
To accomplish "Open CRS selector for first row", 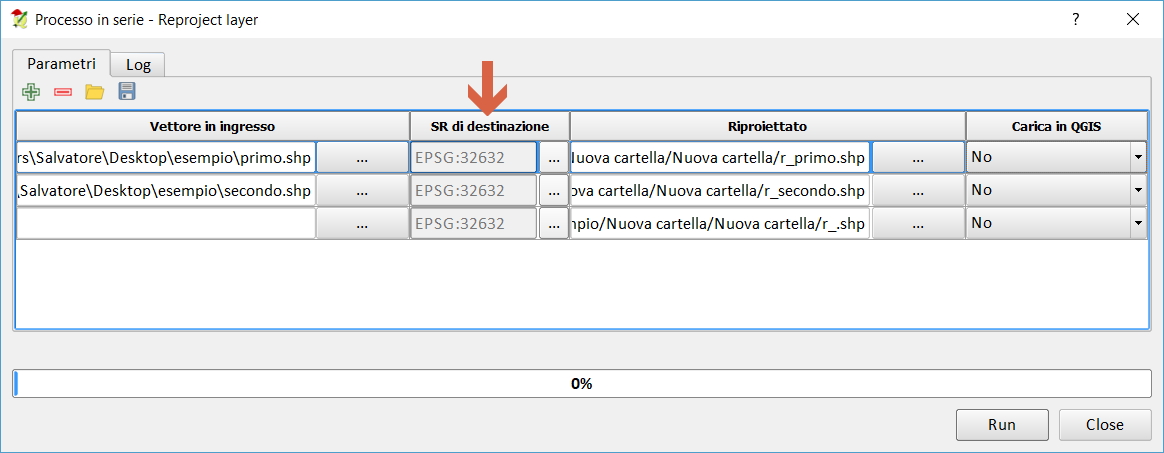I will [553, 157].
